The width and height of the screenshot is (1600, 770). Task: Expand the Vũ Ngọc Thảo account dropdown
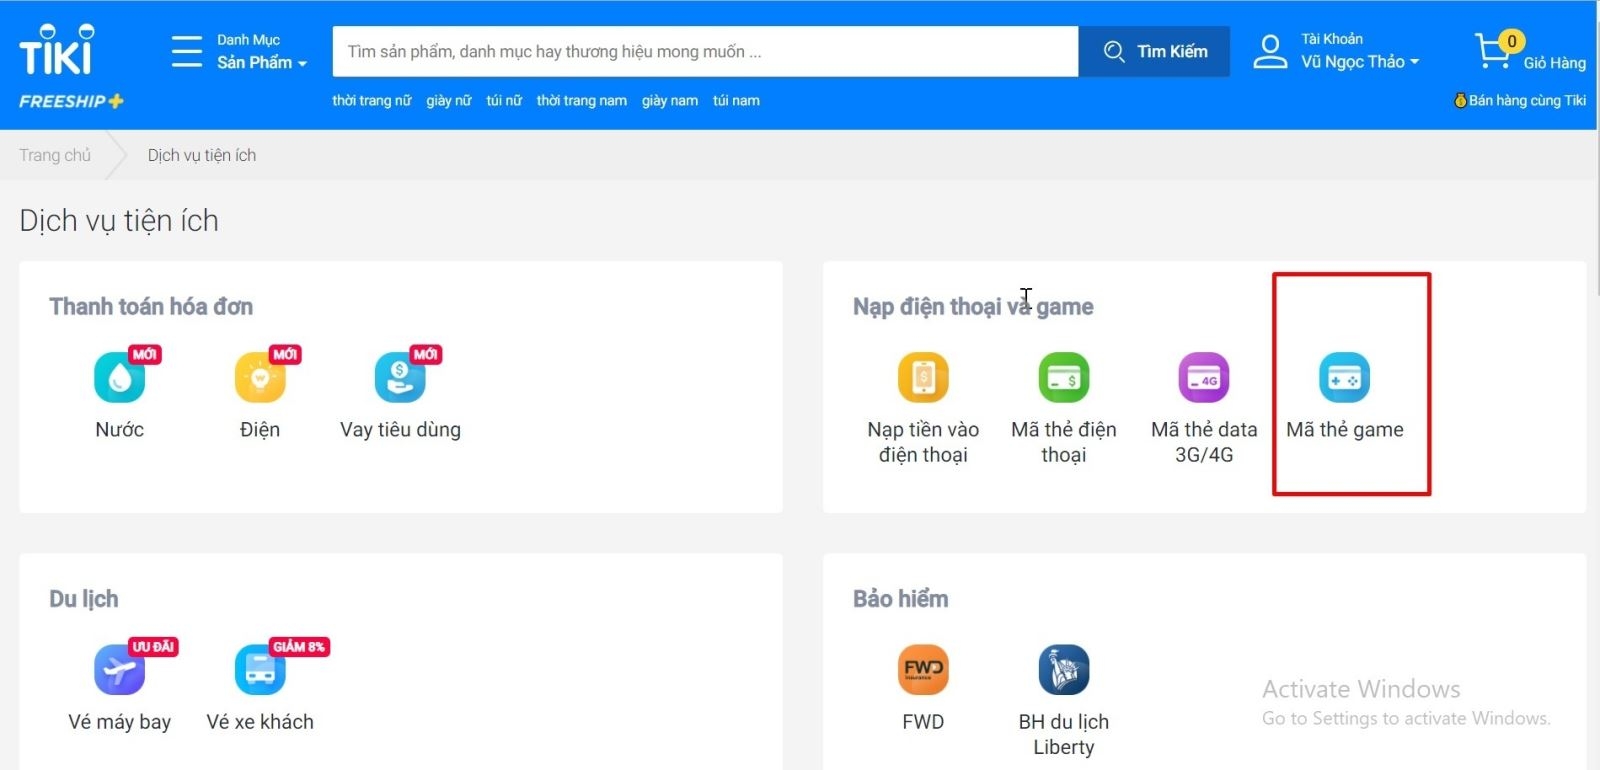(1360, 62)
